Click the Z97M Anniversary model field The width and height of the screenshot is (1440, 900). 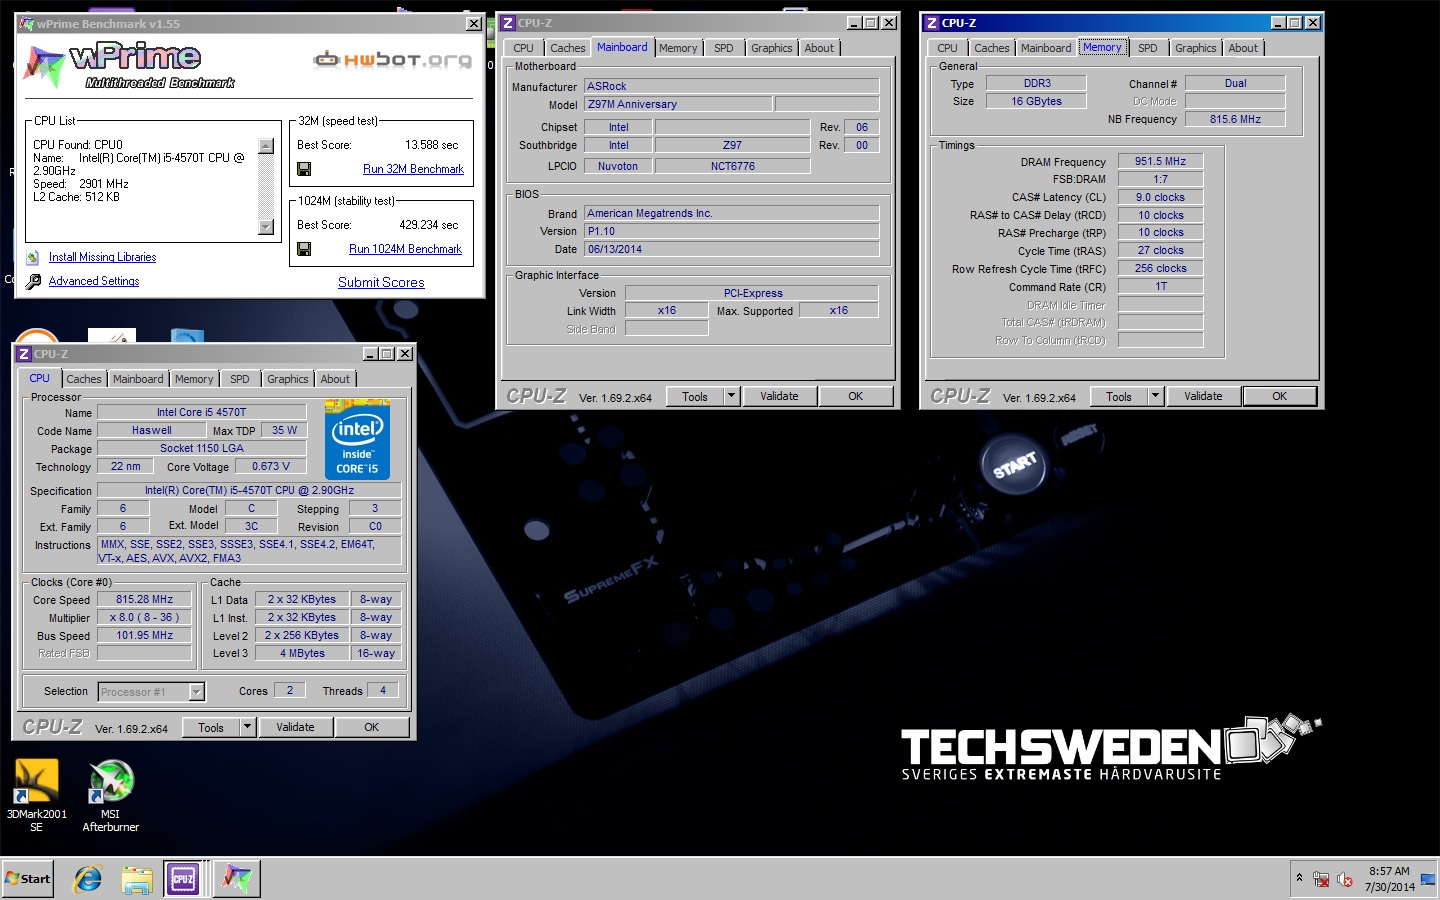coord(678,104)
